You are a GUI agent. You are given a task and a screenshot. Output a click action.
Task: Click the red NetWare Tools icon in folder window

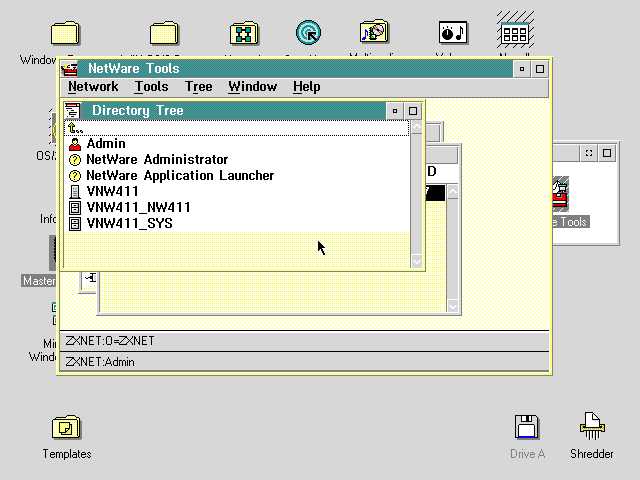click(x=560, y=195)
